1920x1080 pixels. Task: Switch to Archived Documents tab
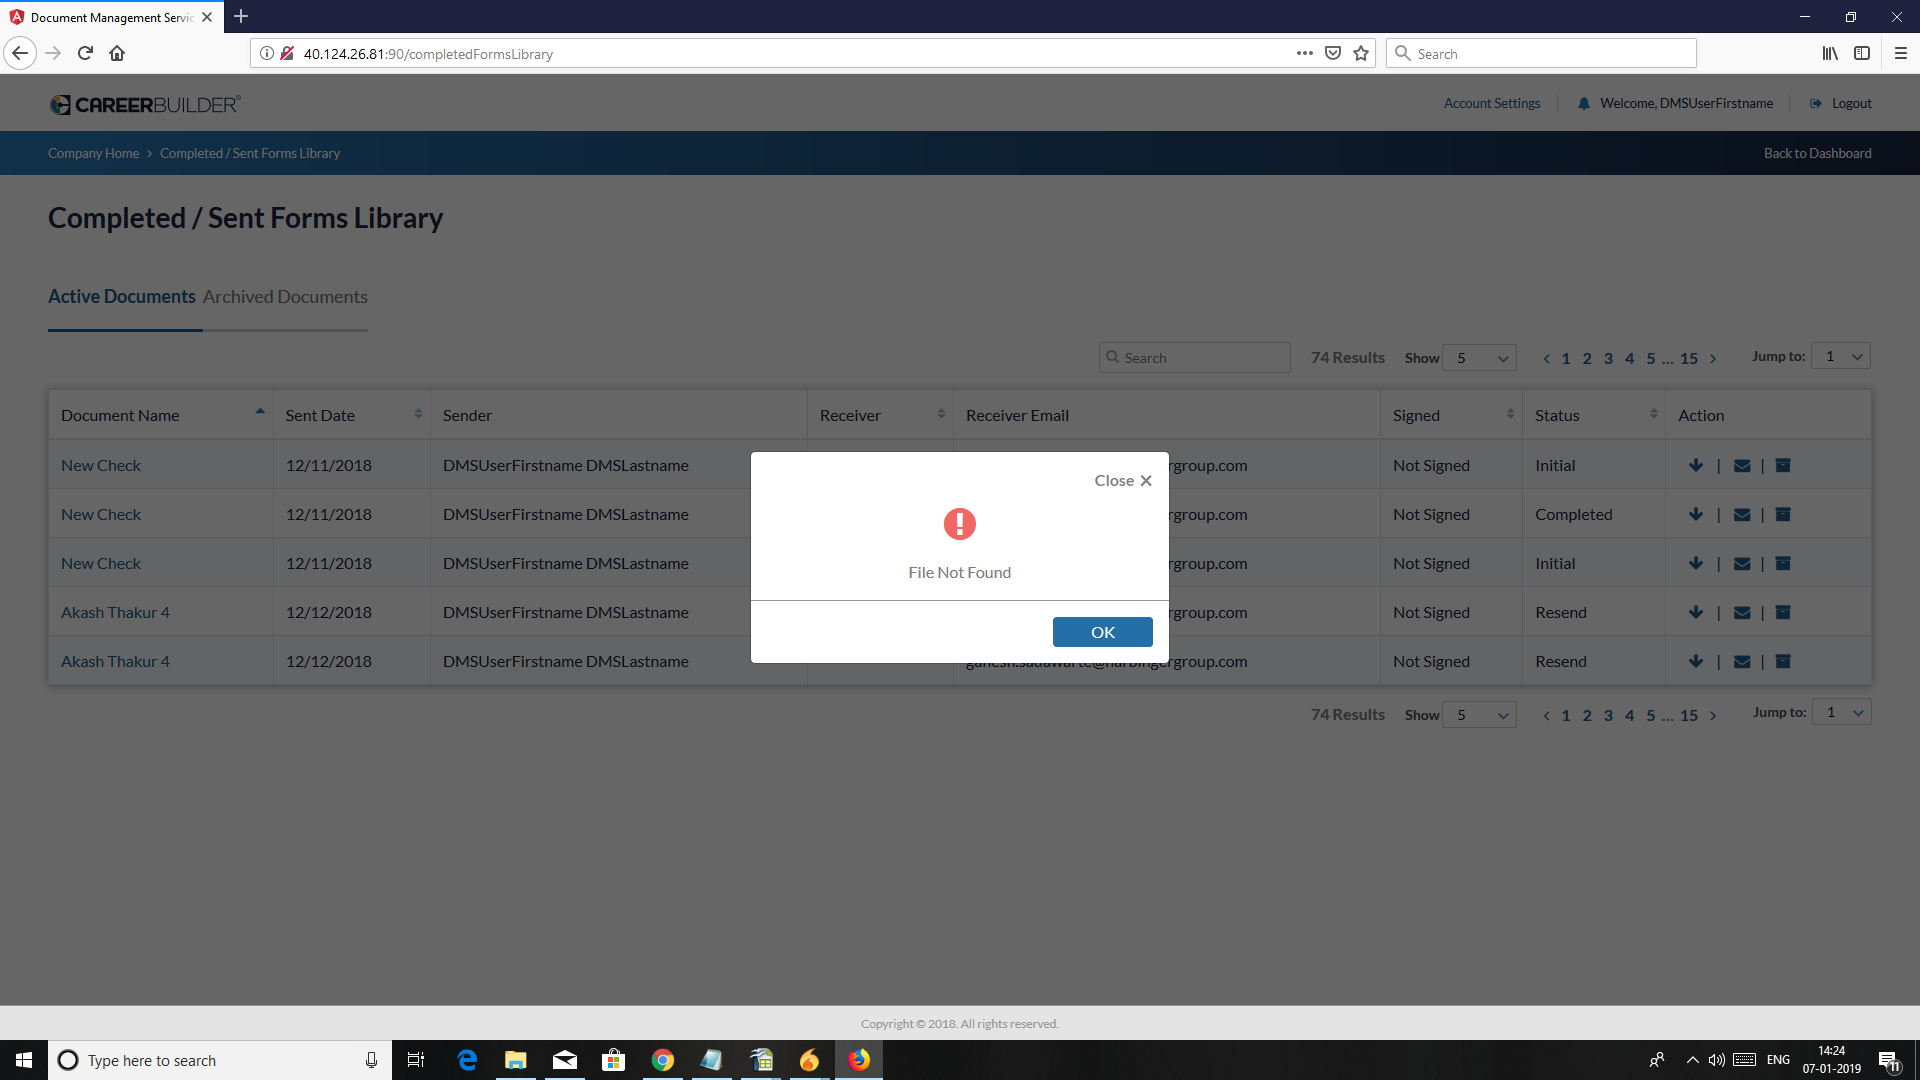click(x=285, y=297)
